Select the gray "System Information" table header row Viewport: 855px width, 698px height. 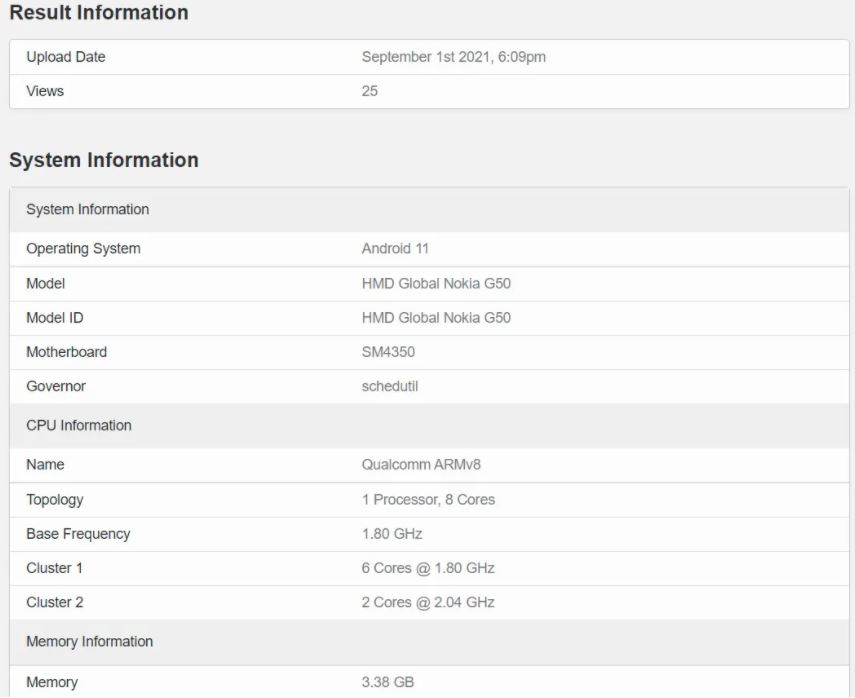pyautogui.click(x=429, y=209)
